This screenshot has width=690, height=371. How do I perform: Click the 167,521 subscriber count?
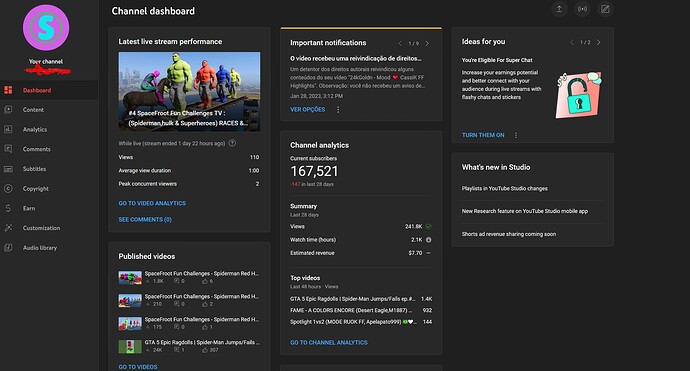click(314, 171)
